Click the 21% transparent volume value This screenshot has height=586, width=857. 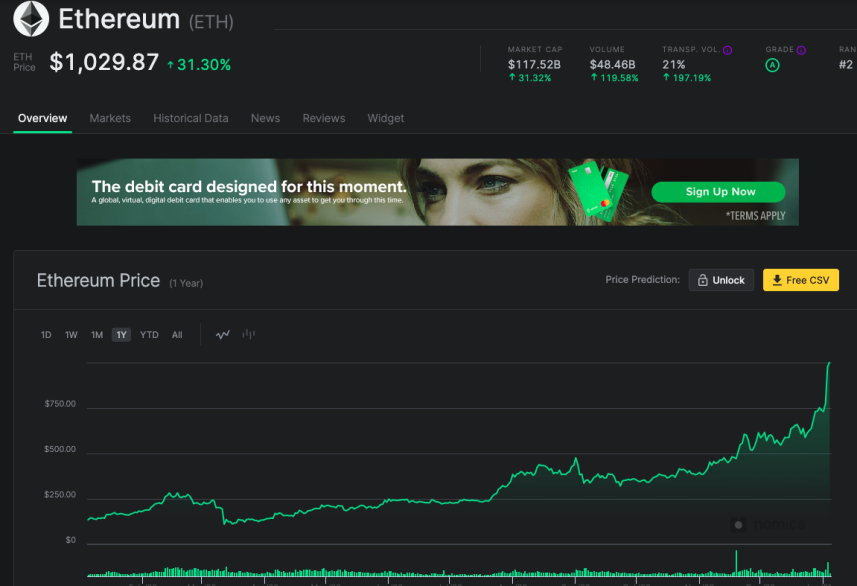pos(673,65)
